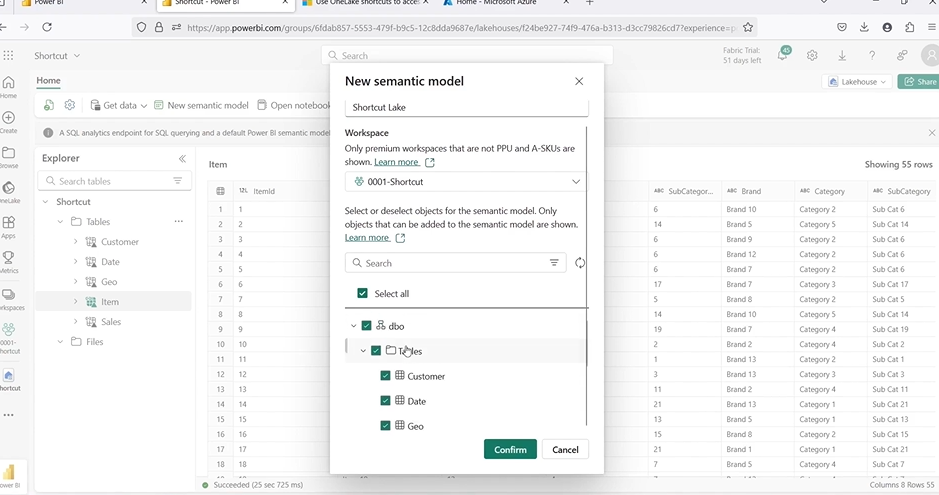Open Tables folder more options ellipsis

(x=178, y=221)
